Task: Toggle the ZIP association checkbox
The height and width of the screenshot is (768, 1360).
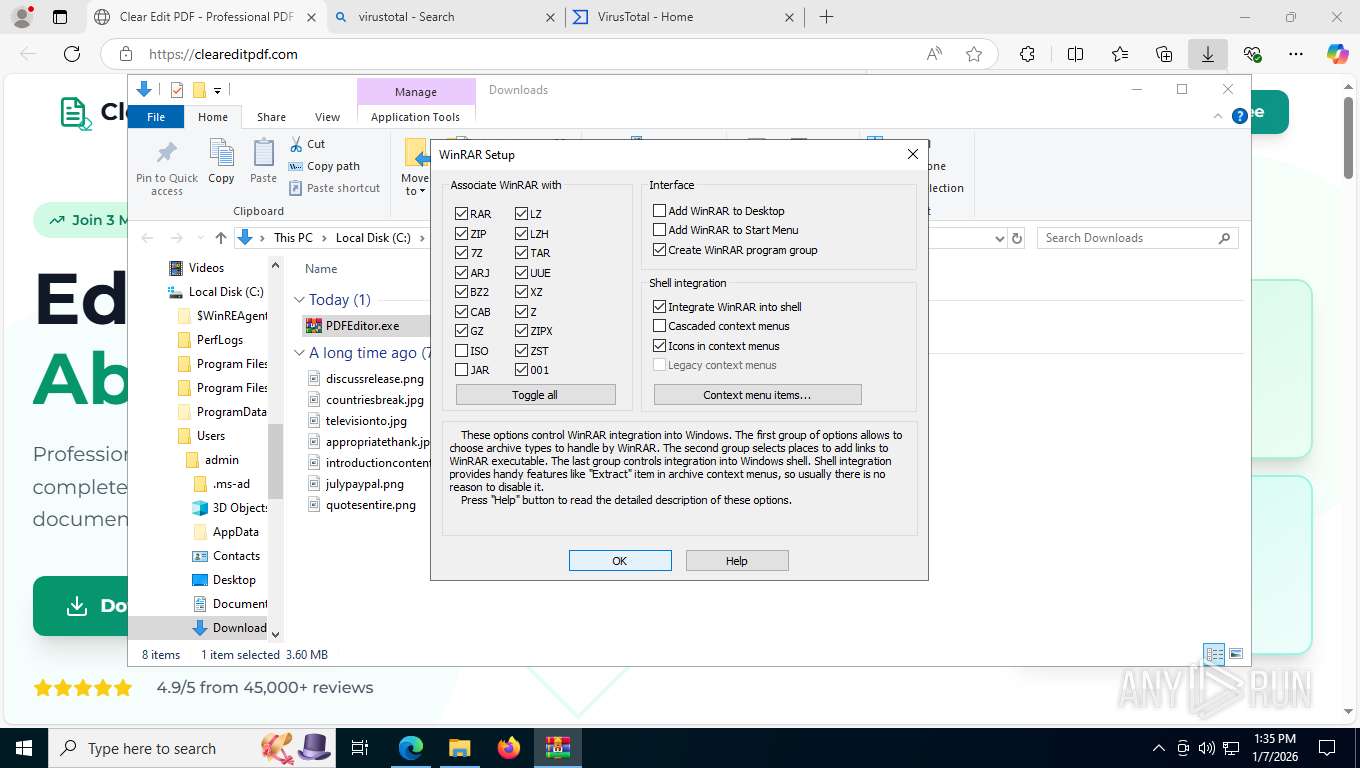Action: pos(461,233)
